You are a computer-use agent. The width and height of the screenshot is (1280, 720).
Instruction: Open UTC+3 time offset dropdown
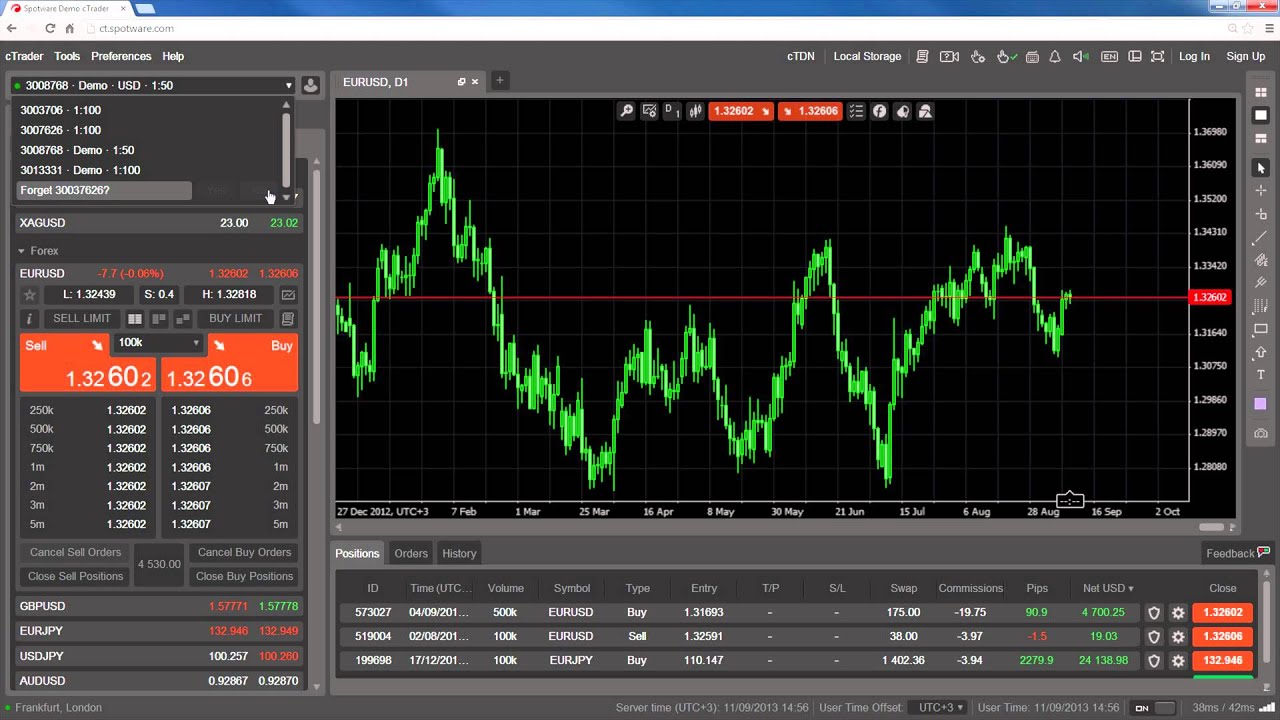(941, 708)
